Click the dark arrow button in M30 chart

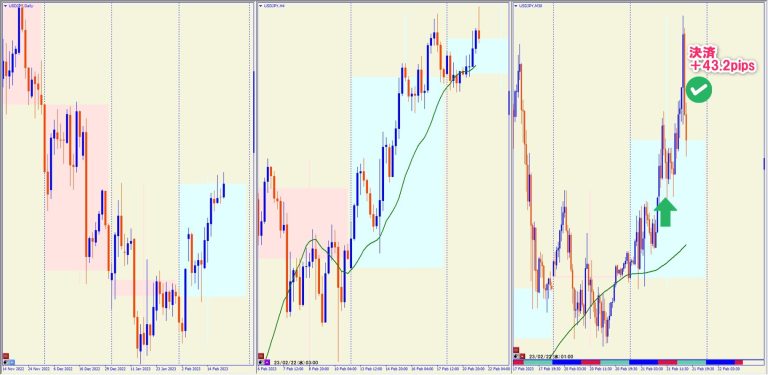[x=516, y=356]
